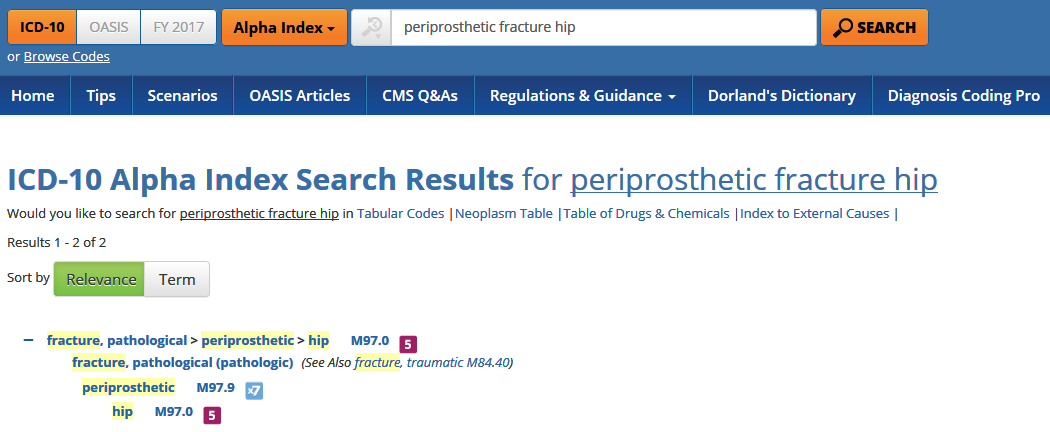Screen dimensions: 1050x432
Task: Click the blue x7 badge near M97.9
Action: [x=254, y=391]
